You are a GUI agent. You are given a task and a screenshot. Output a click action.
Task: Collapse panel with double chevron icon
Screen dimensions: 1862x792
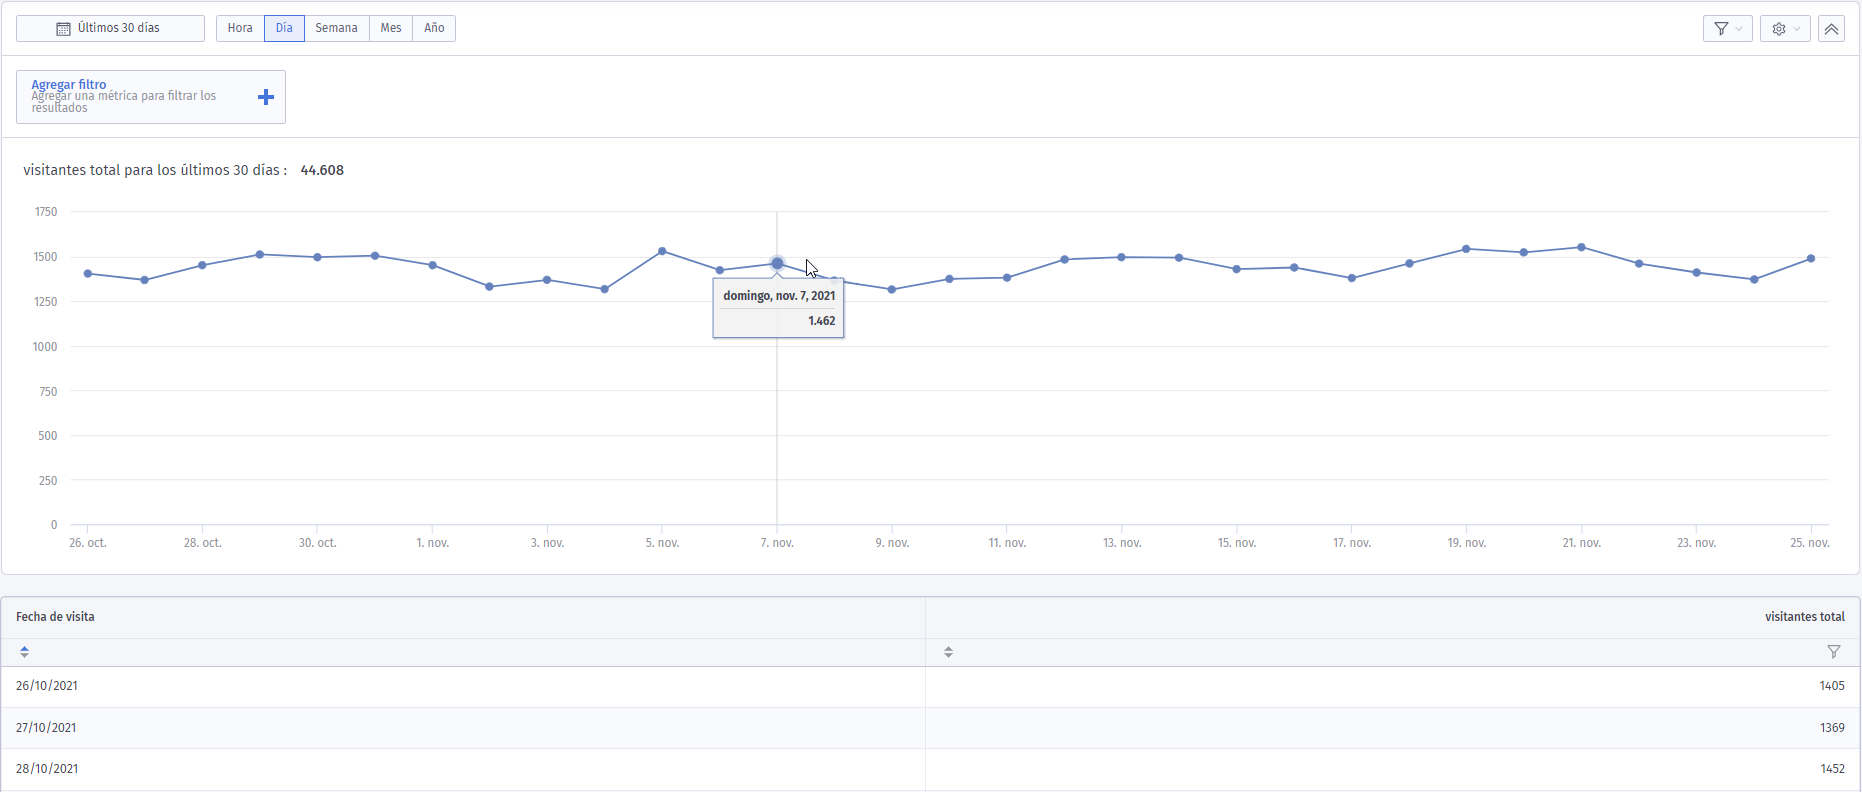click(x=1831, y=29)
